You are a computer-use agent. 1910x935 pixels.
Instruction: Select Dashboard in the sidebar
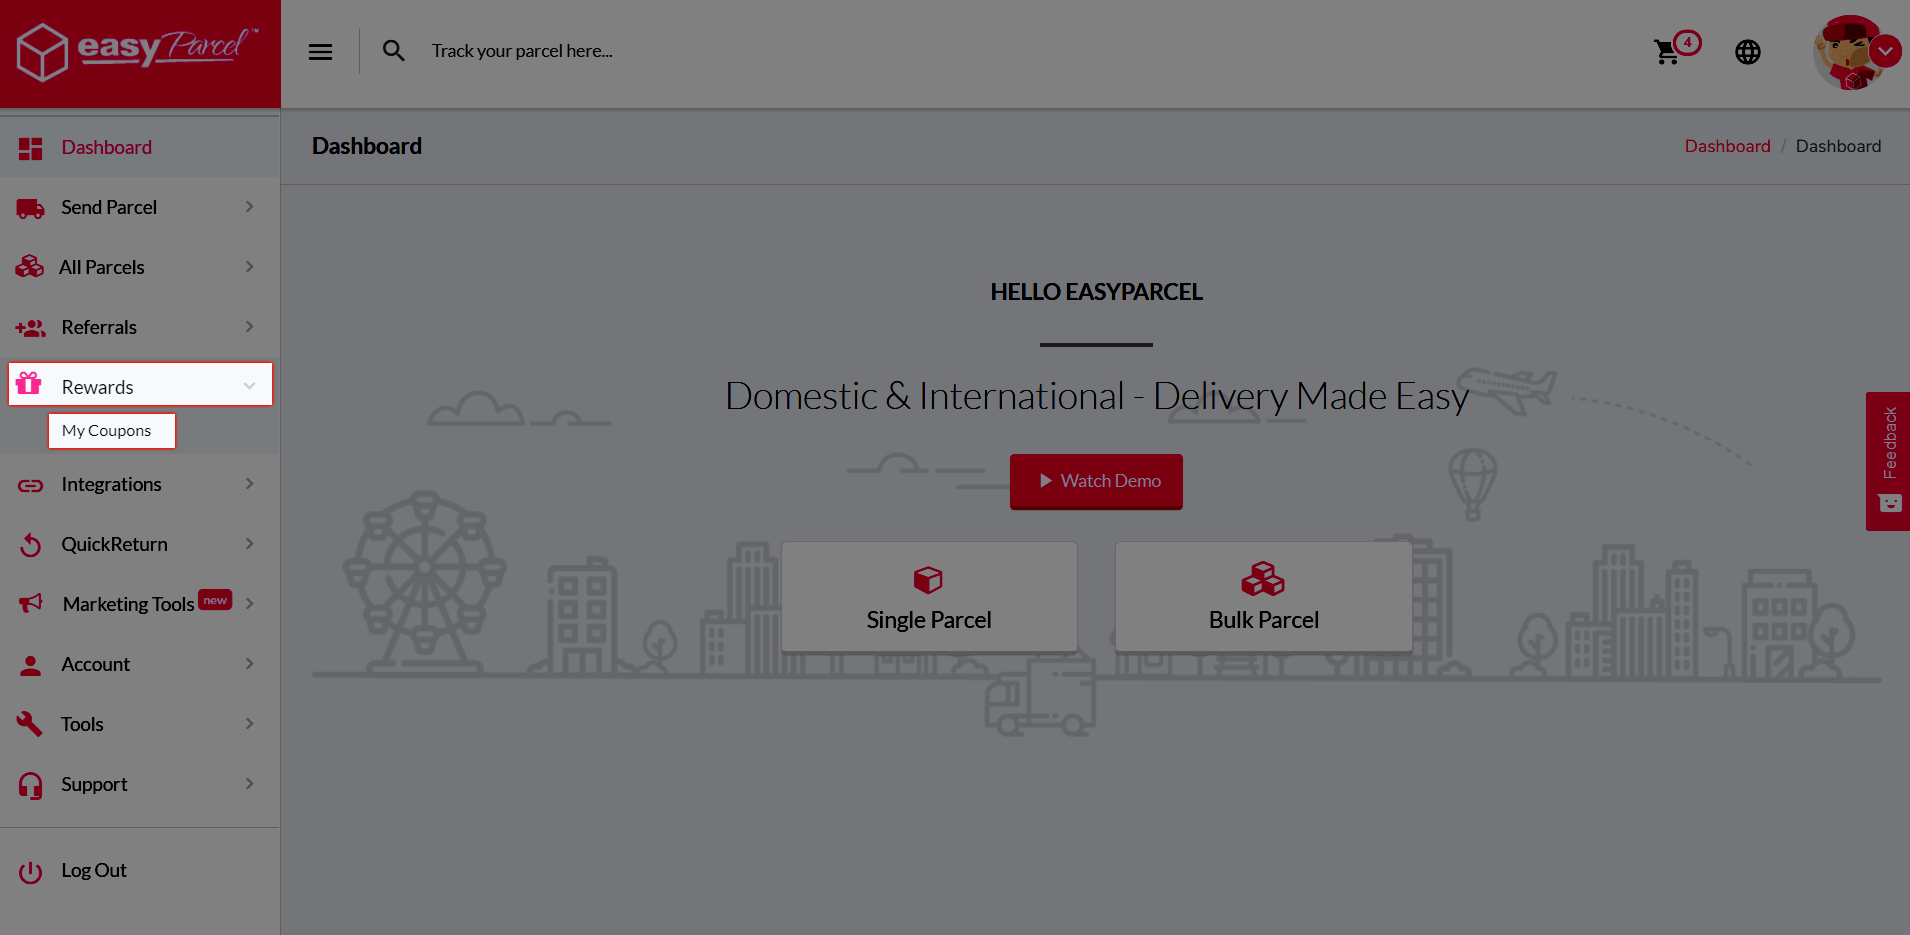coord(106,148)
